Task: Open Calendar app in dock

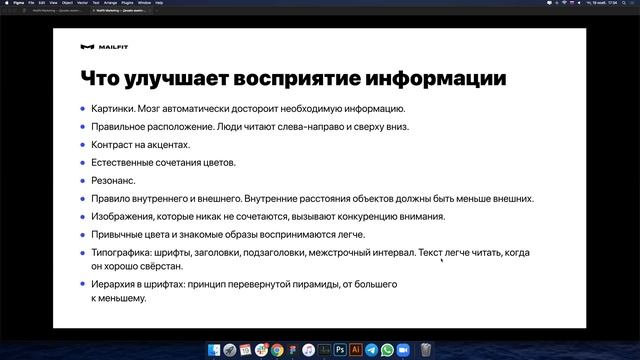Action: pos(245,350)
